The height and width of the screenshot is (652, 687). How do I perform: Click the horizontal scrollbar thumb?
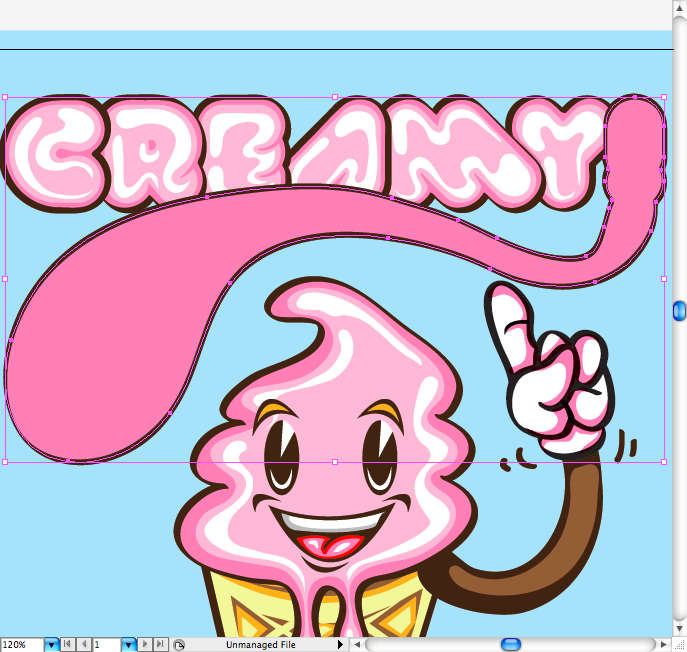click(511, 644)
